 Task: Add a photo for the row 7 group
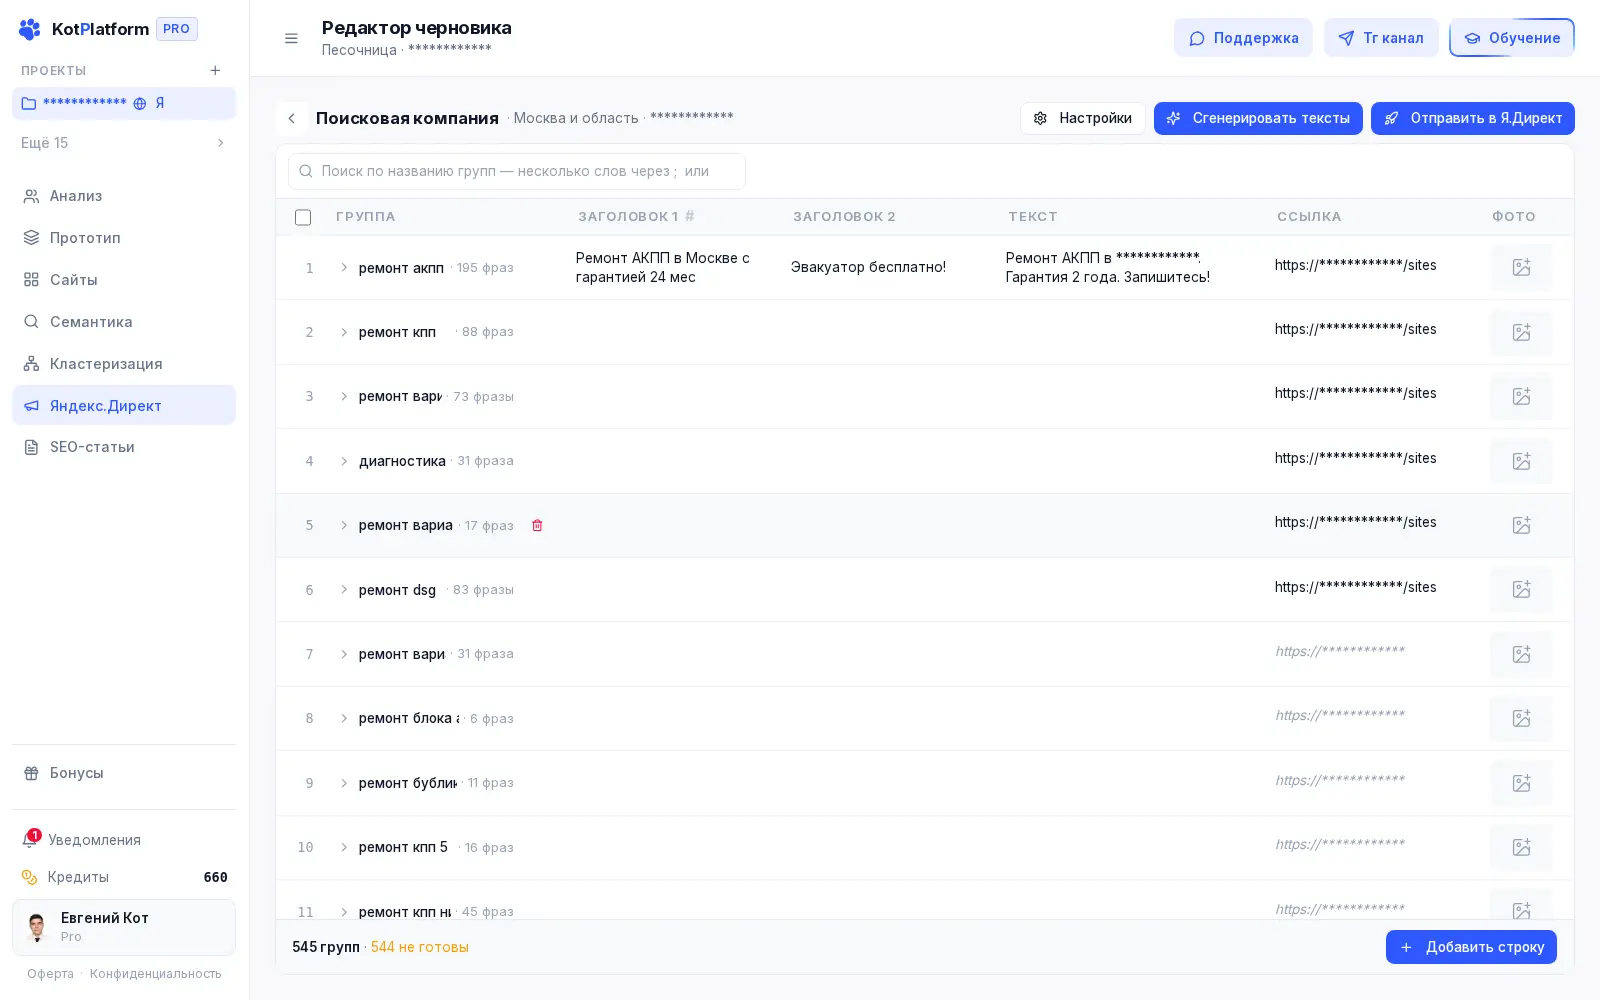pyautogui.click(x=1521, y=654)
